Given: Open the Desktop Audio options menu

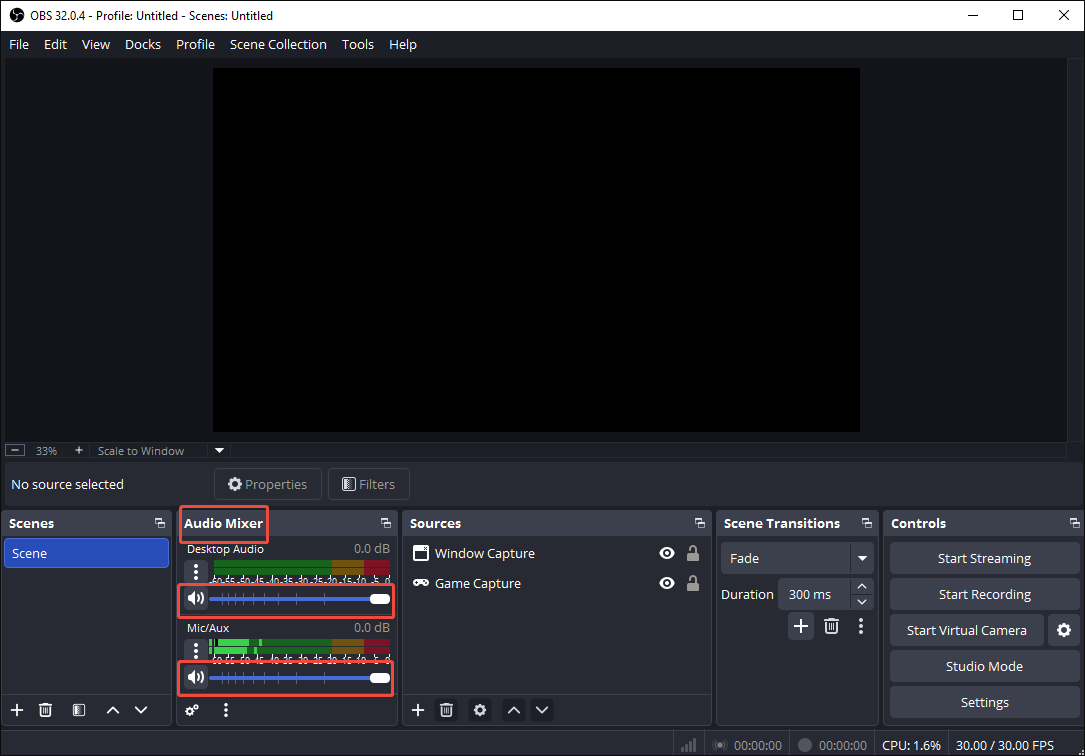Looking at the screenshot, I should click(195, 570).
